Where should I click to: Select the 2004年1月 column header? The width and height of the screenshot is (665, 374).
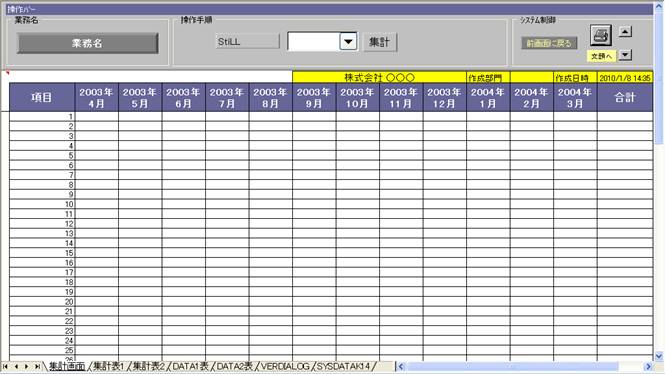(488, 98)
